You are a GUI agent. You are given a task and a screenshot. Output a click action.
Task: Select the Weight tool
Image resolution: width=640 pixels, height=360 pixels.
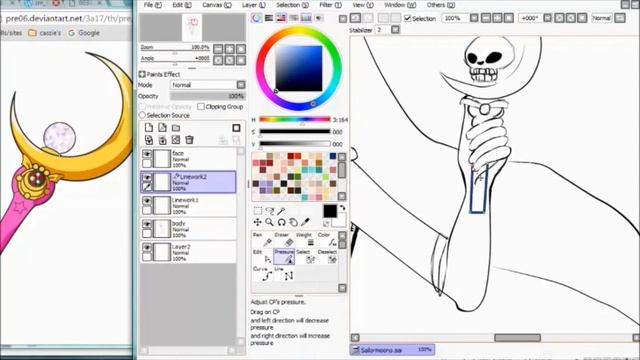click(x=305, y=240)
